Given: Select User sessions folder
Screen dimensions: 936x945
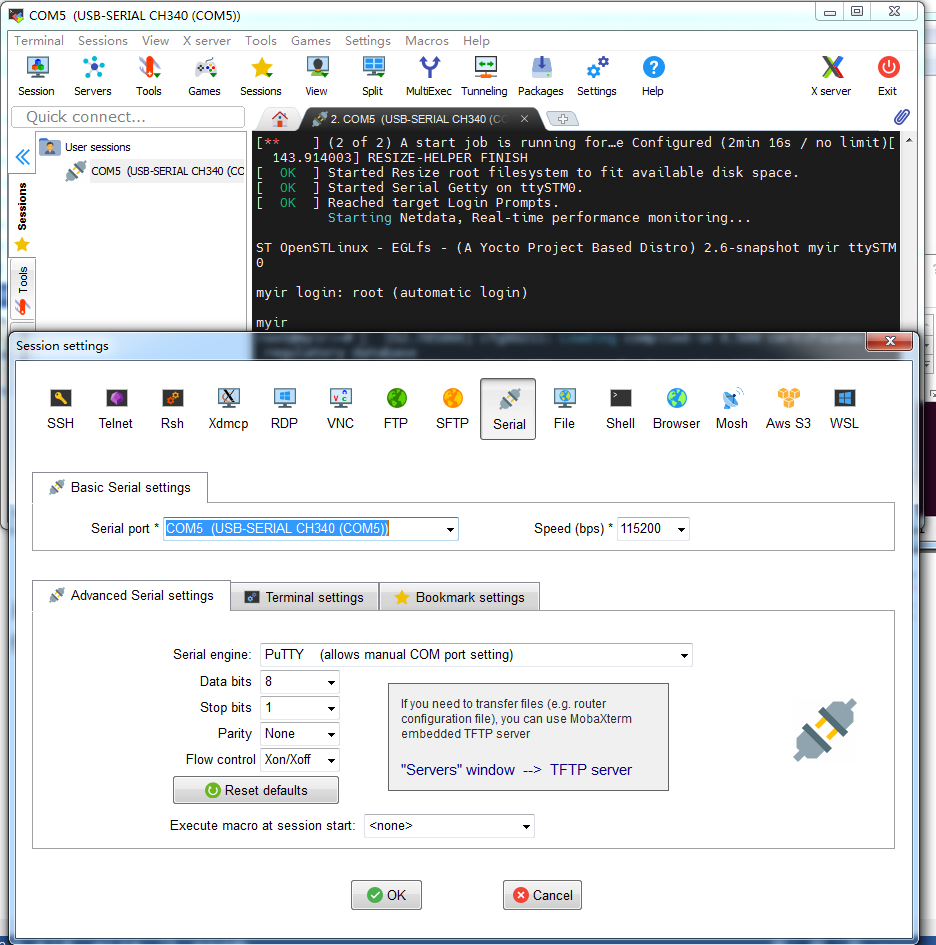Looking at the screenshot, I should pos(85,147).
